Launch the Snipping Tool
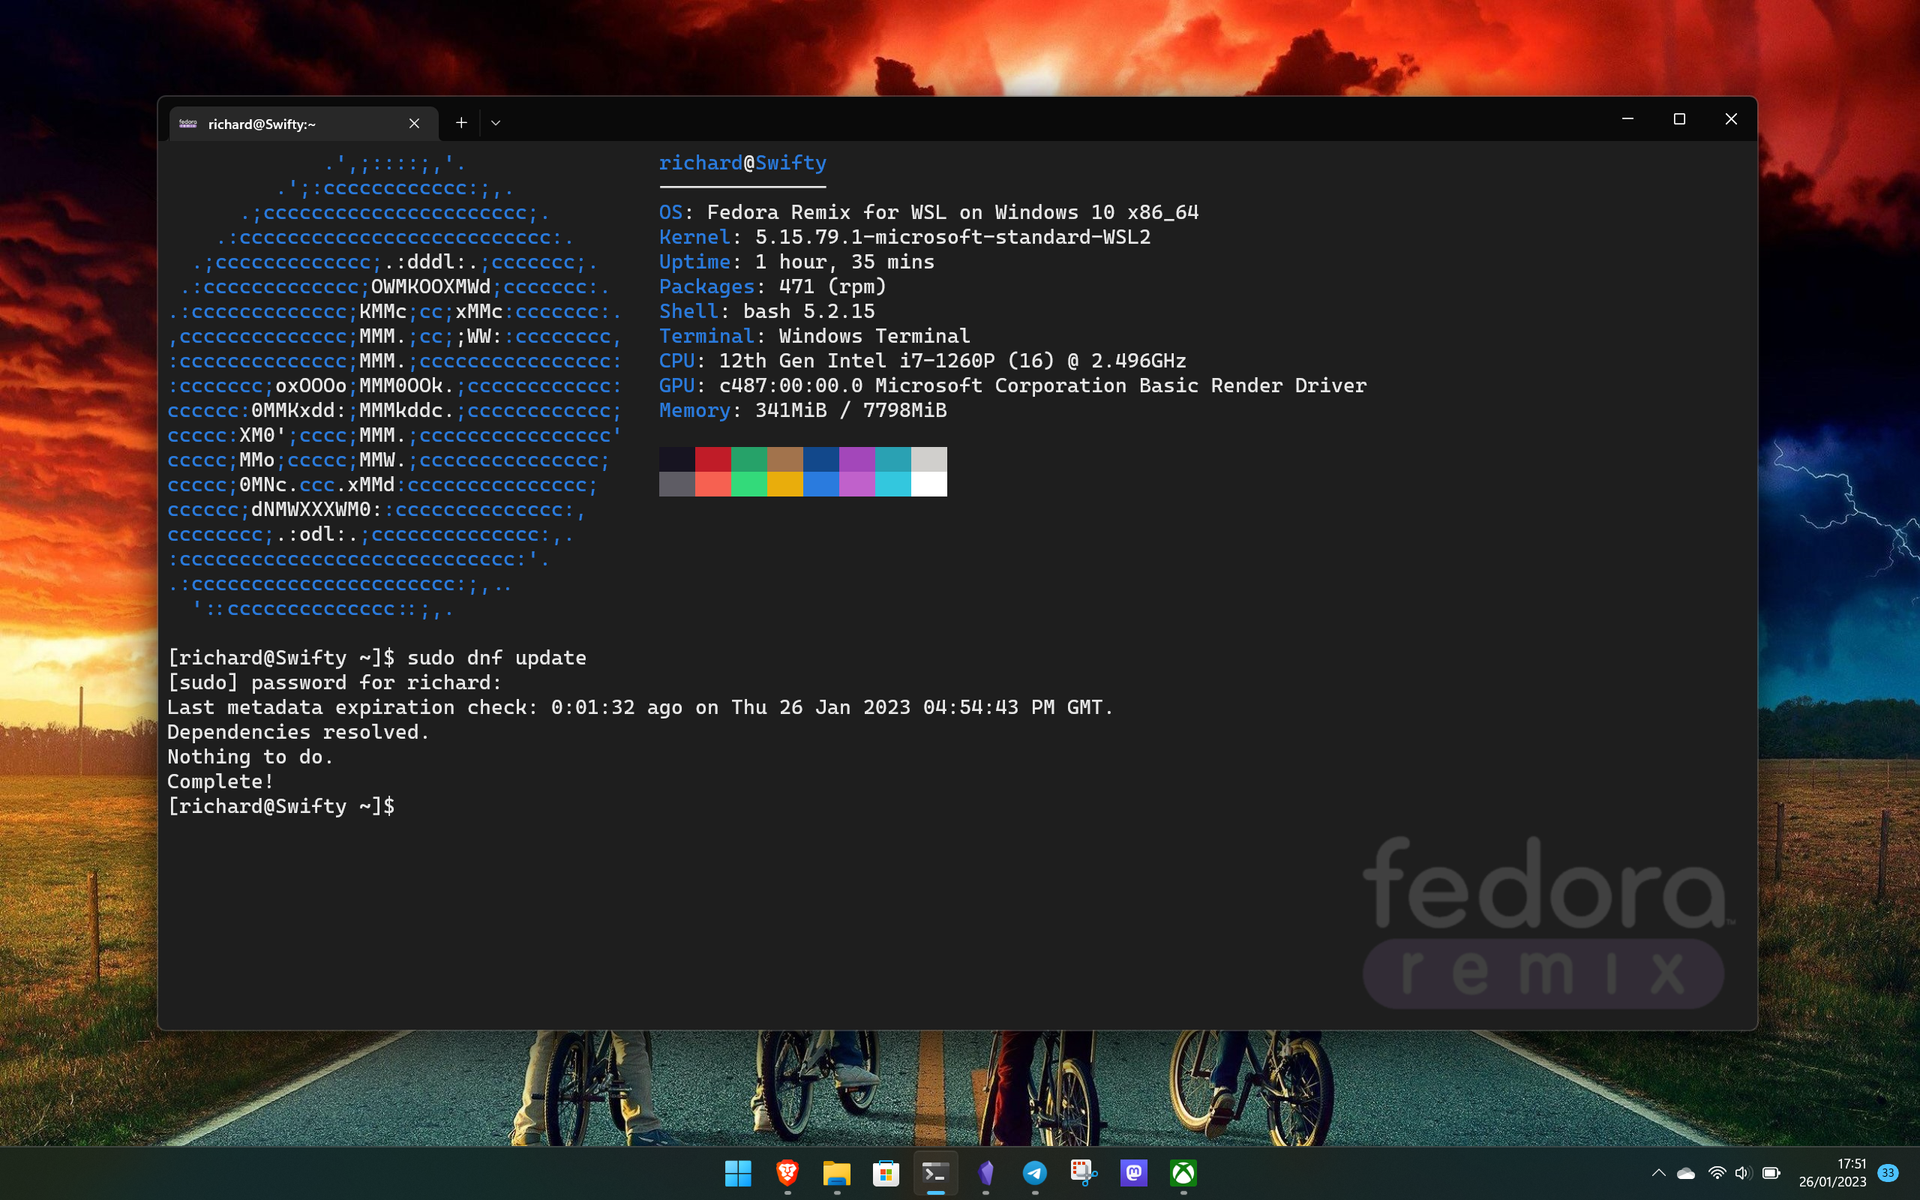Screen dimensions: 1920x1200 (x=1084, y=1174)
